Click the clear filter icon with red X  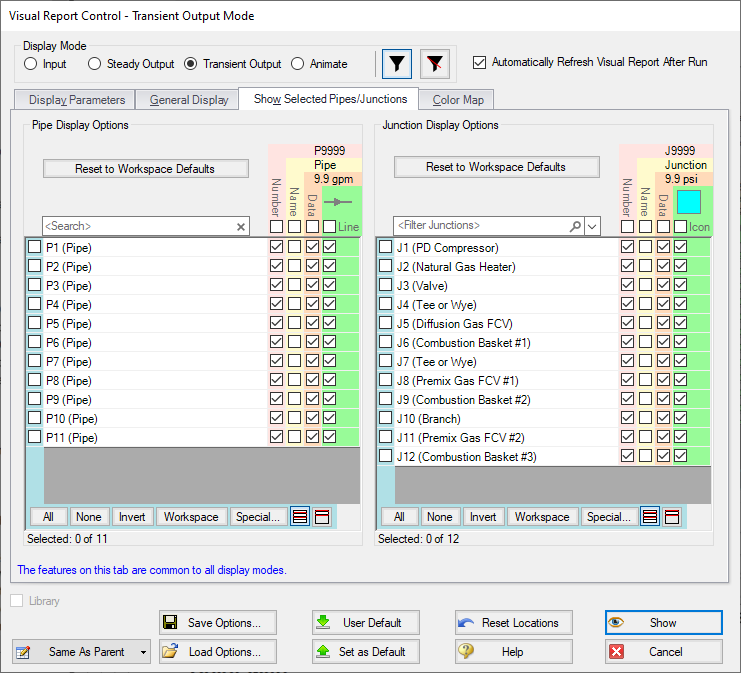[435, 64]
